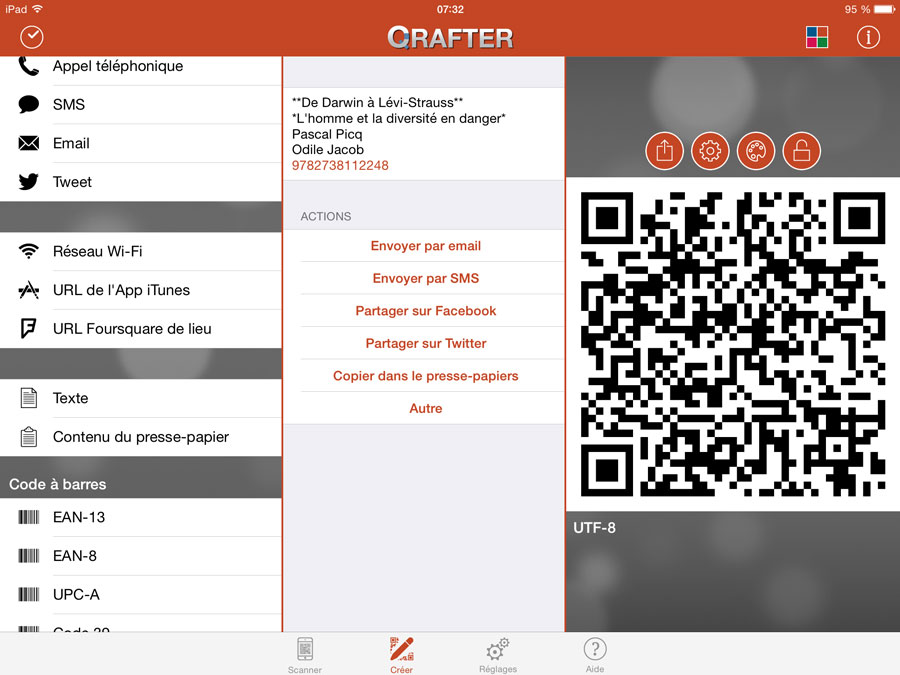Screen dimensions: 900x675
Task: Select the UPC-A barcode icon
Action: [x=29, y=594]
